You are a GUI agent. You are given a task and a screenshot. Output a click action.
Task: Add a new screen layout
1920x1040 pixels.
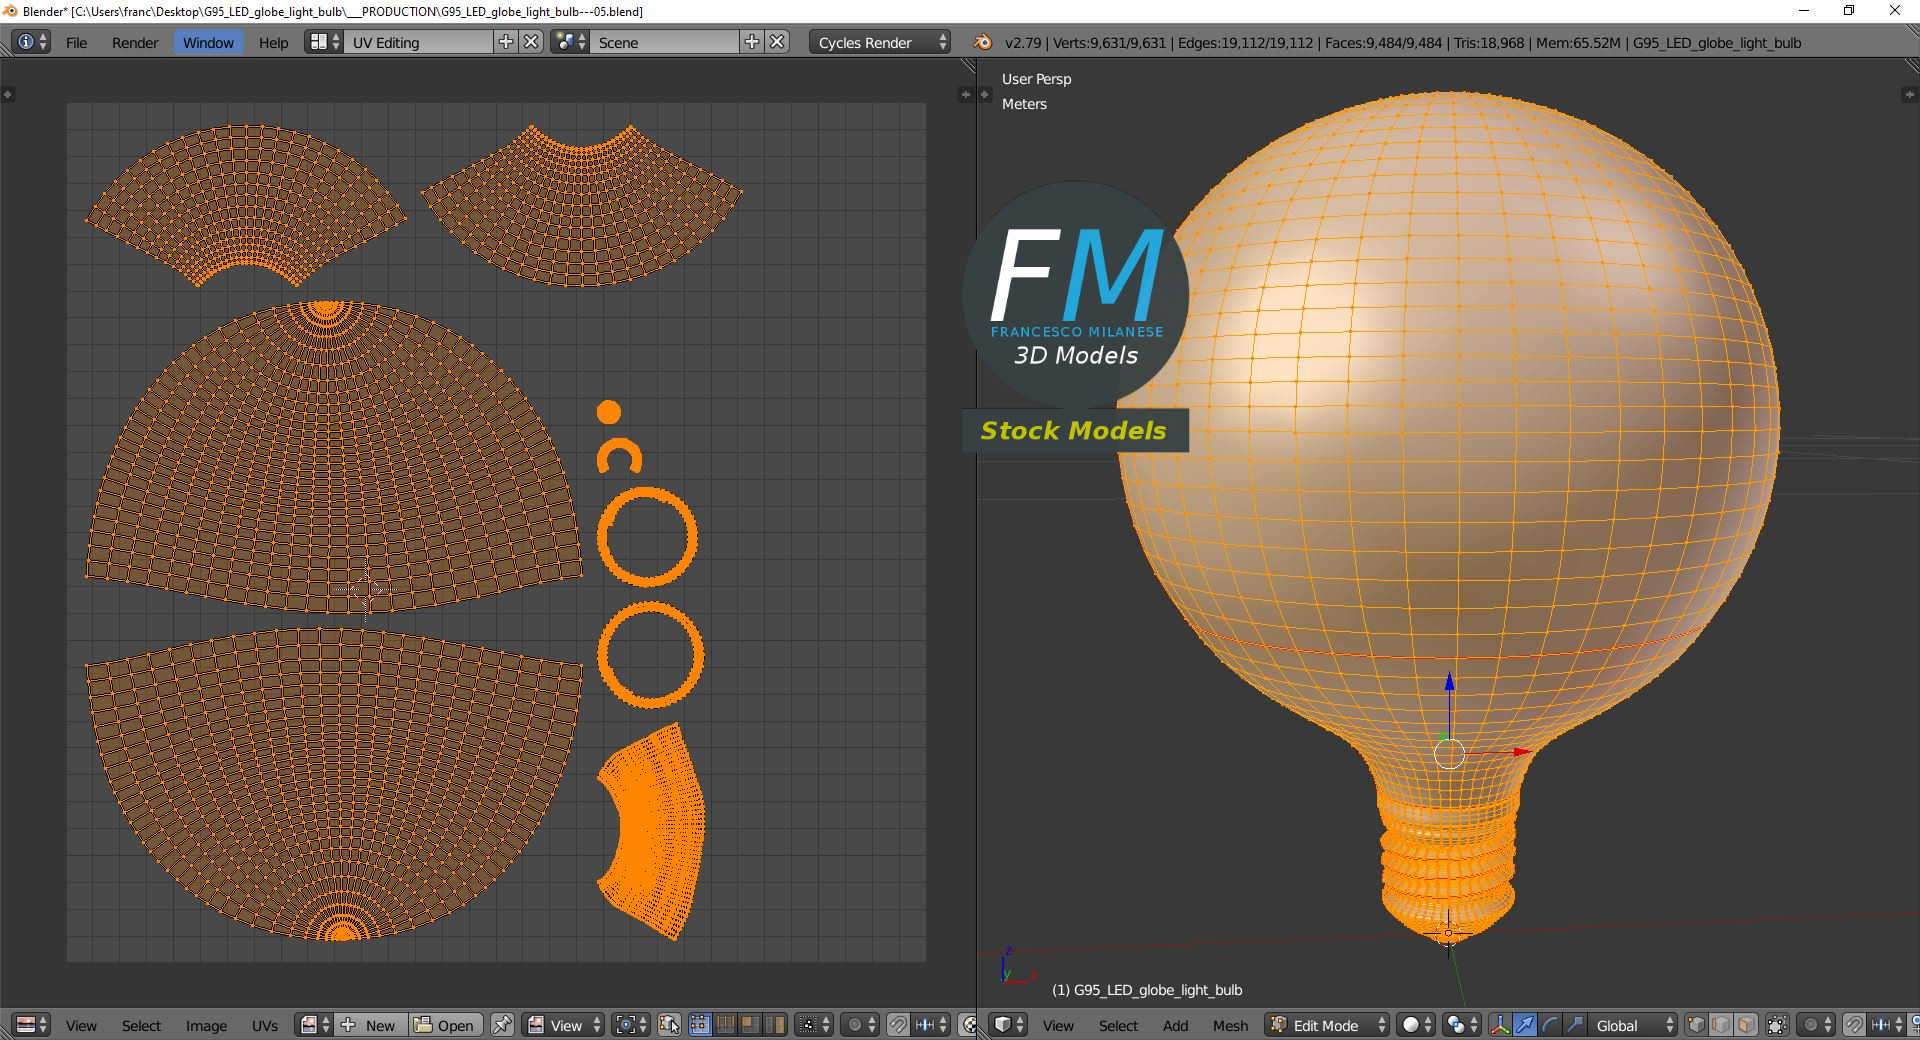[x=506, y=42]
